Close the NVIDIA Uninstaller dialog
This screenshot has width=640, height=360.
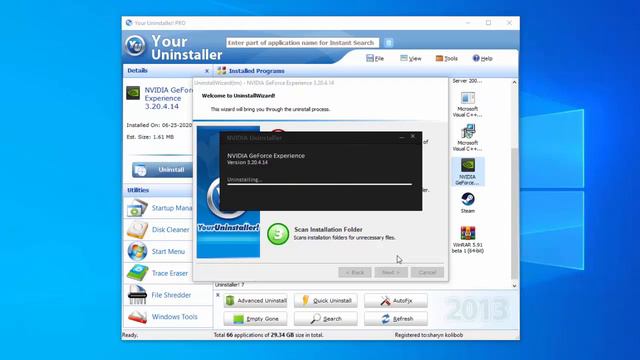tap(413, 136)
